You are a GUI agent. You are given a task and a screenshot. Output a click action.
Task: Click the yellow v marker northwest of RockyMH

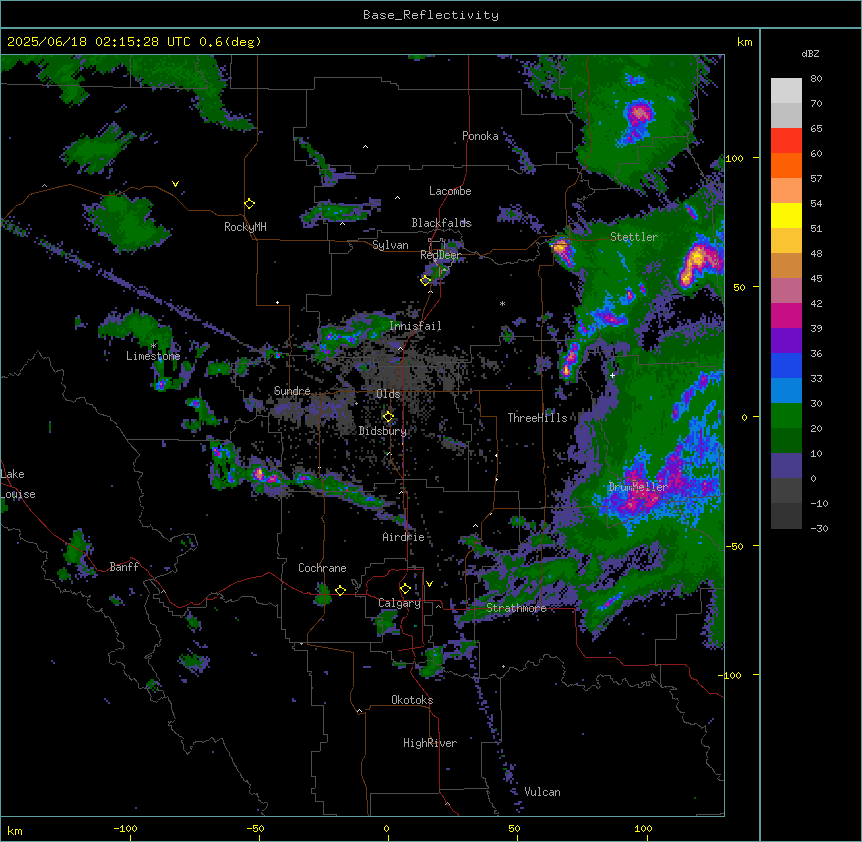(175, 184)
